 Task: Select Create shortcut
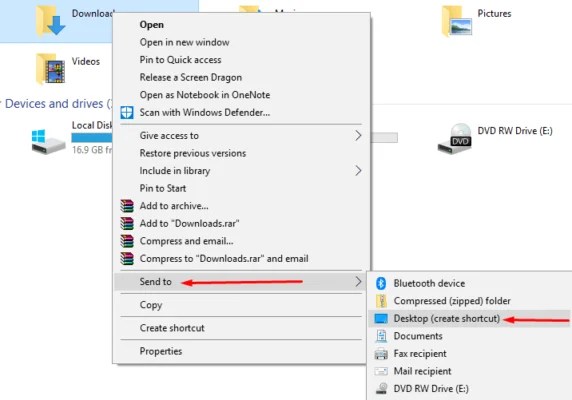point(241,328)
